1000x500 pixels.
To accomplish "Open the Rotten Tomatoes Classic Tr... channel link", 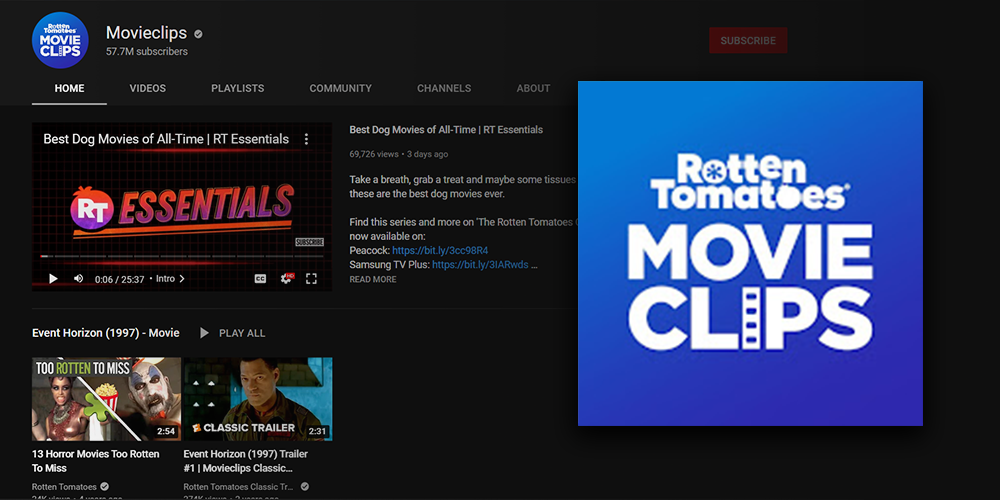I will 240,487.
